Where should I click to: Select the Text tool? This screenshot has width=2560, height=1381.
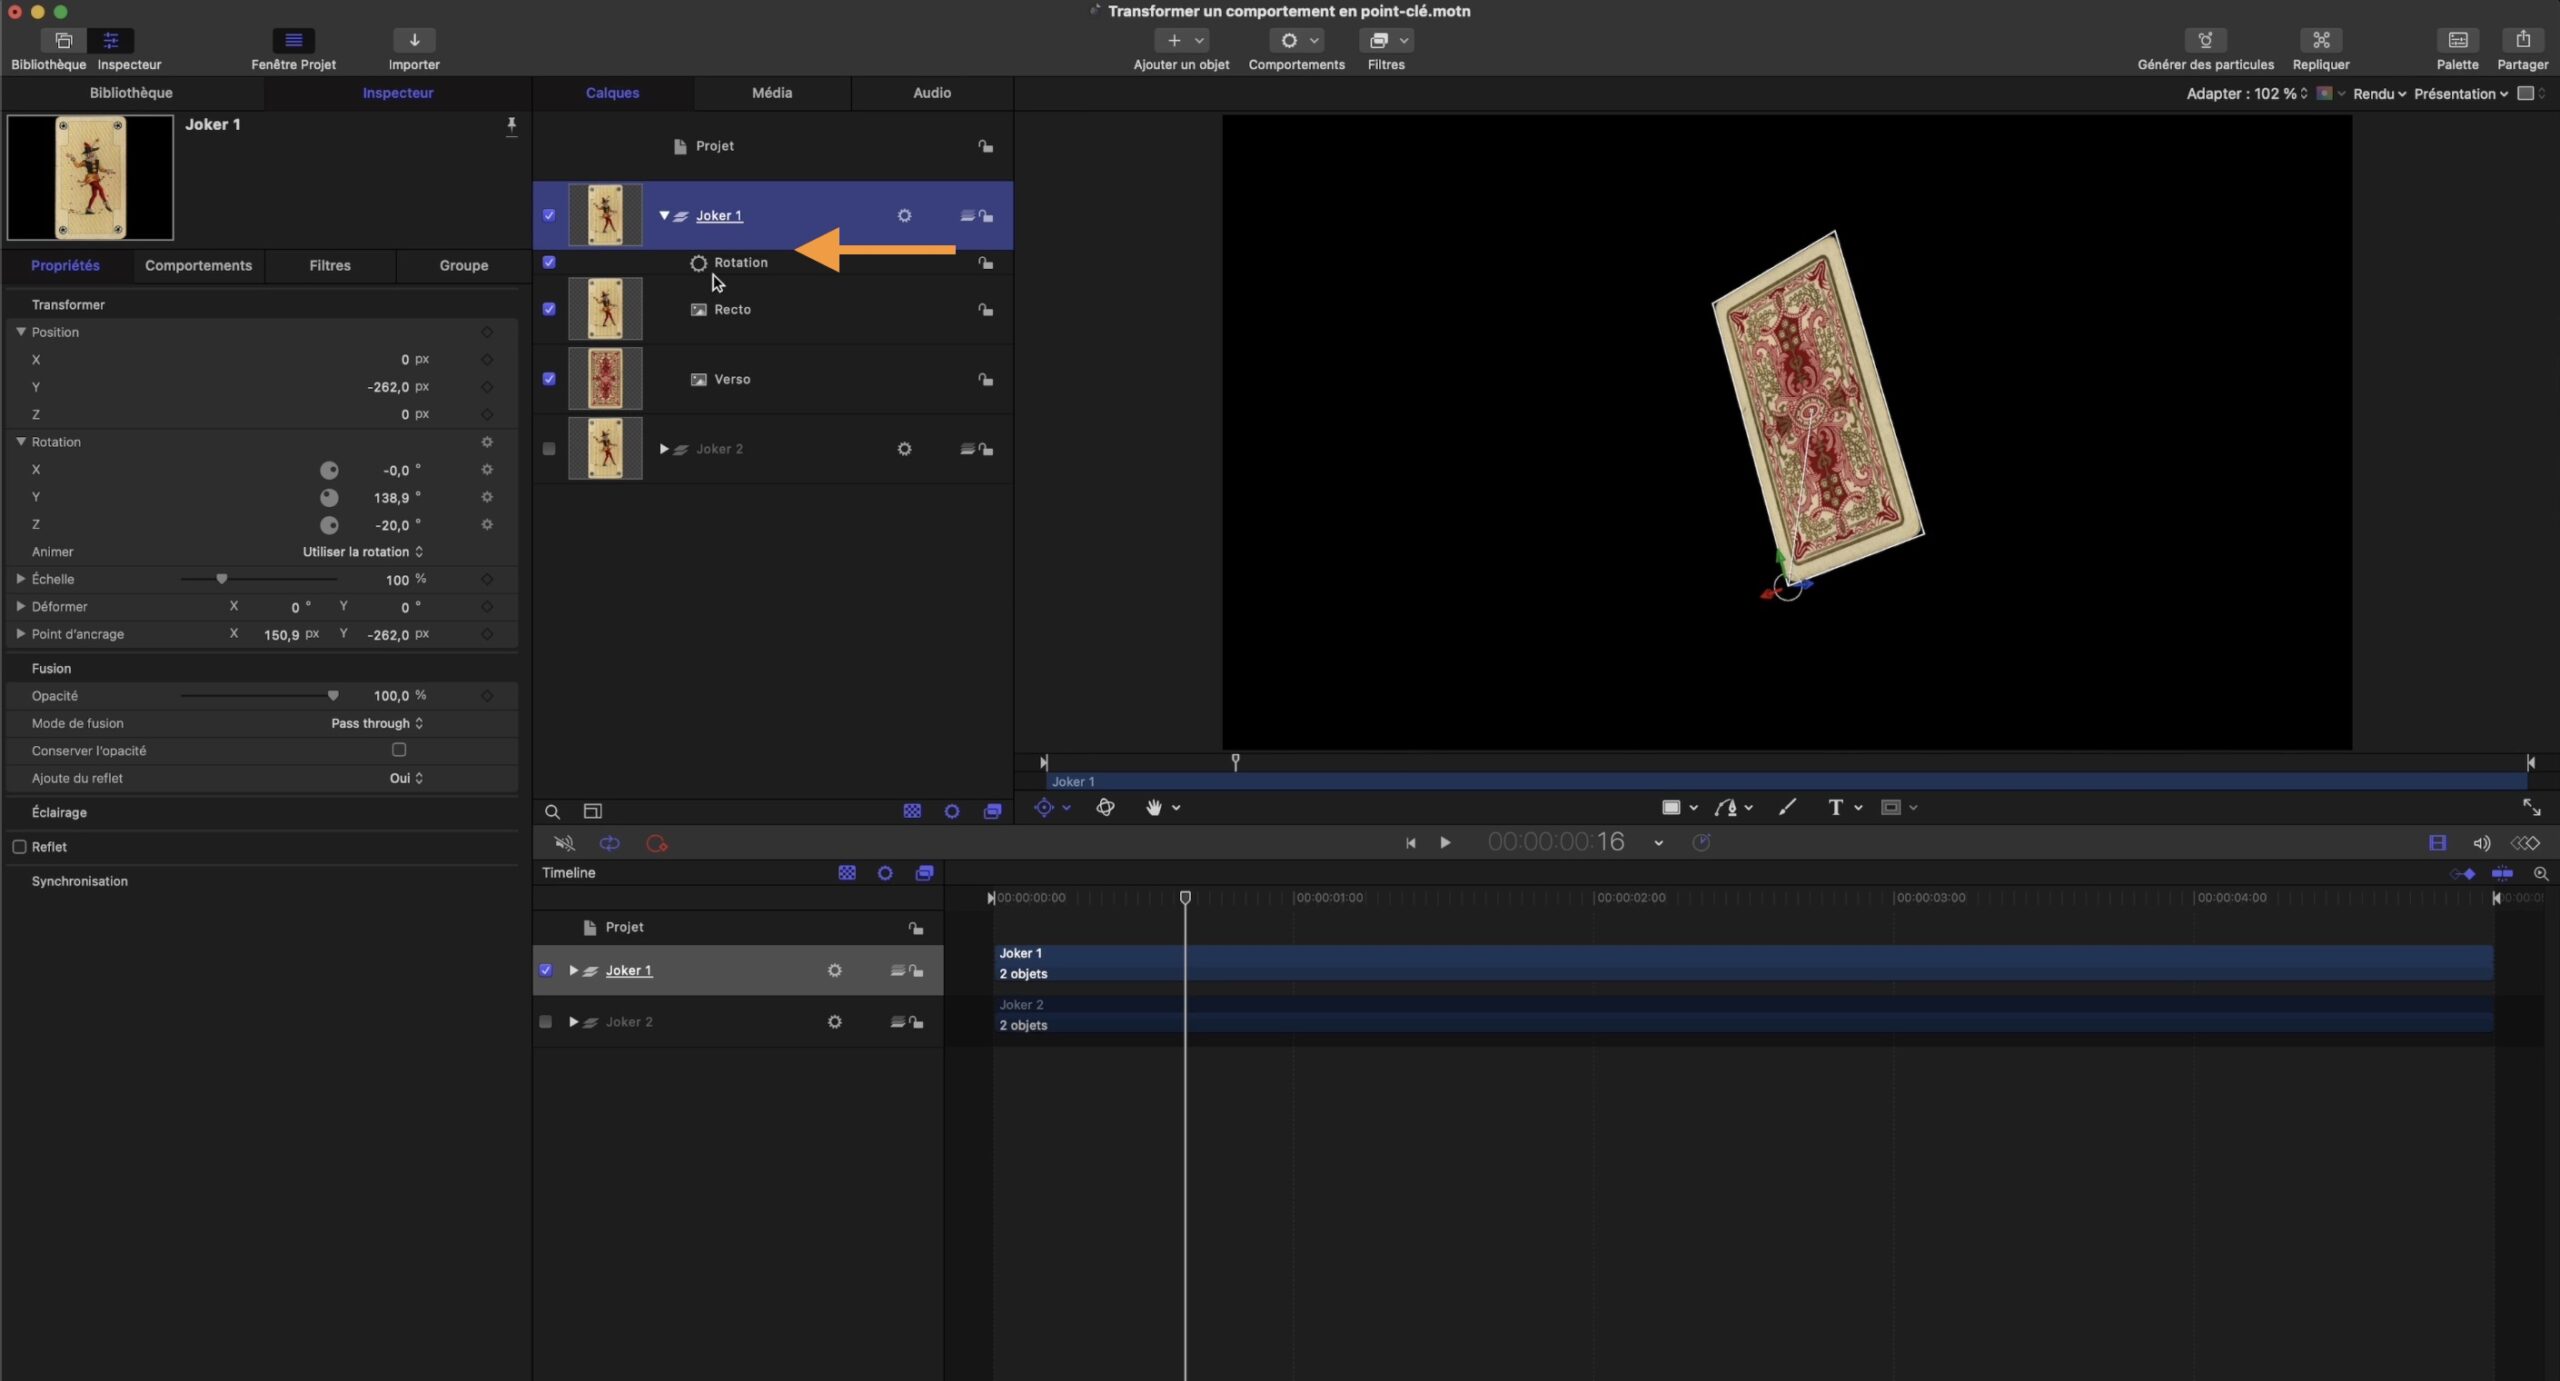tap(1835, 808)
